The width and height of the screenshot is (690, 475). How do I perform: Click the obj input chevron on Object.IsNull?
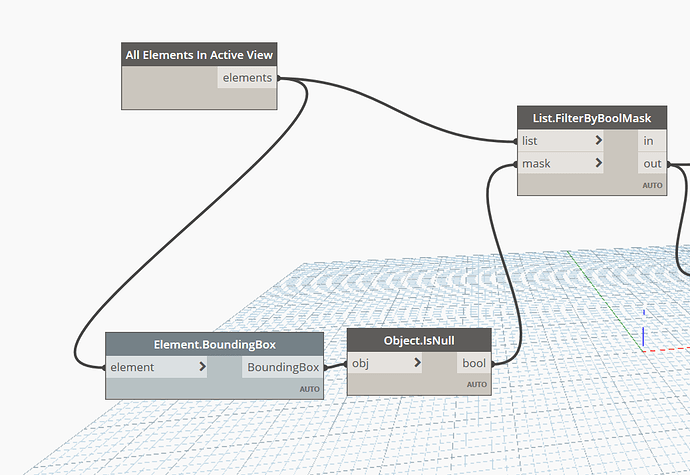tap(418, 363)
